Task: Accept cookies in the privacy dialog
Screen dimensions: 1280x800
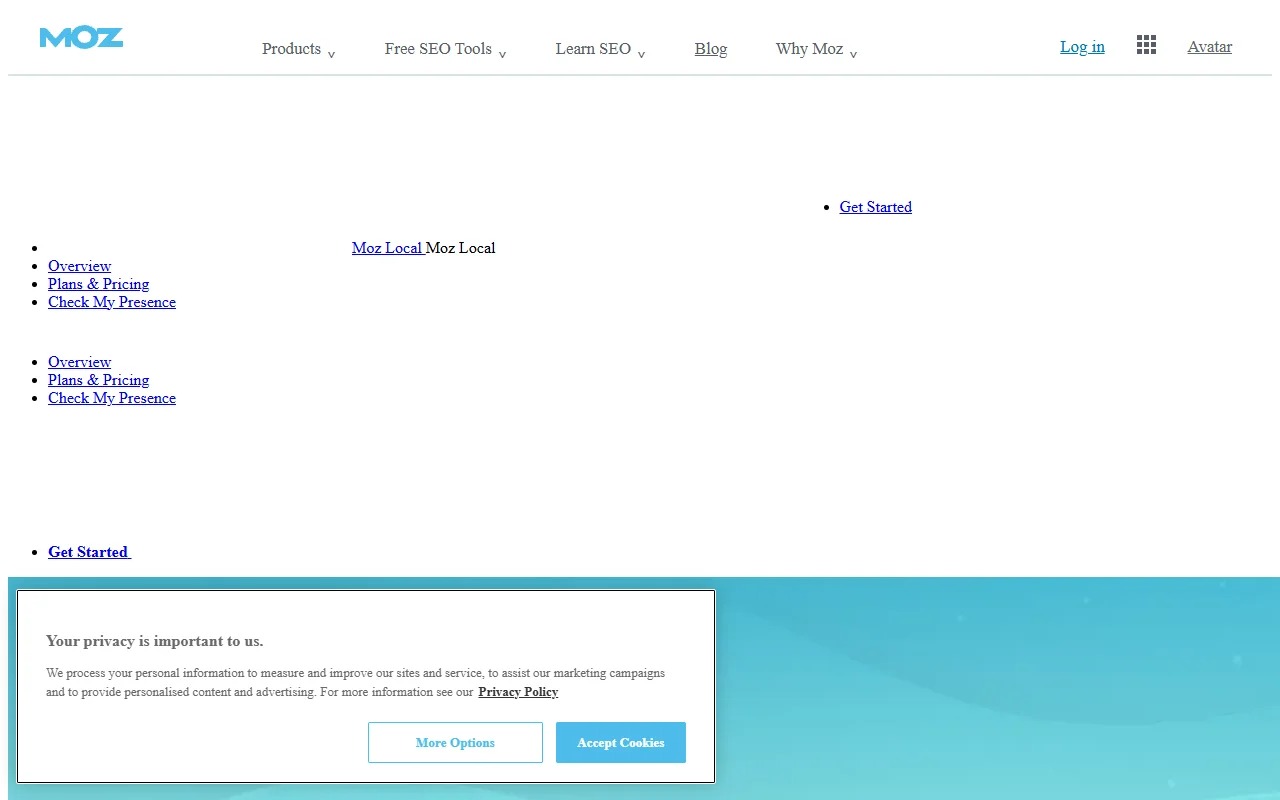Action: (620, 742)
